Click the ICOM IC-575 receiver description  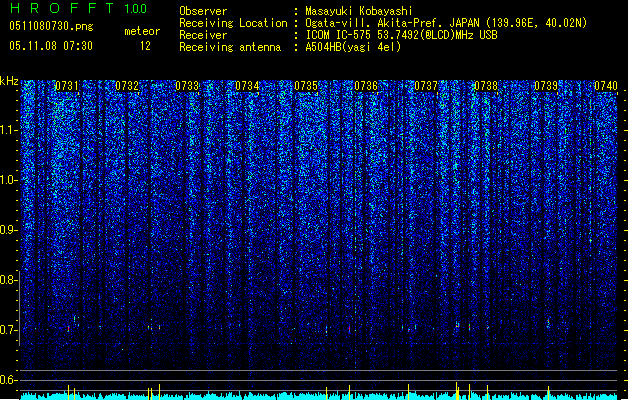tap(401, 35)
